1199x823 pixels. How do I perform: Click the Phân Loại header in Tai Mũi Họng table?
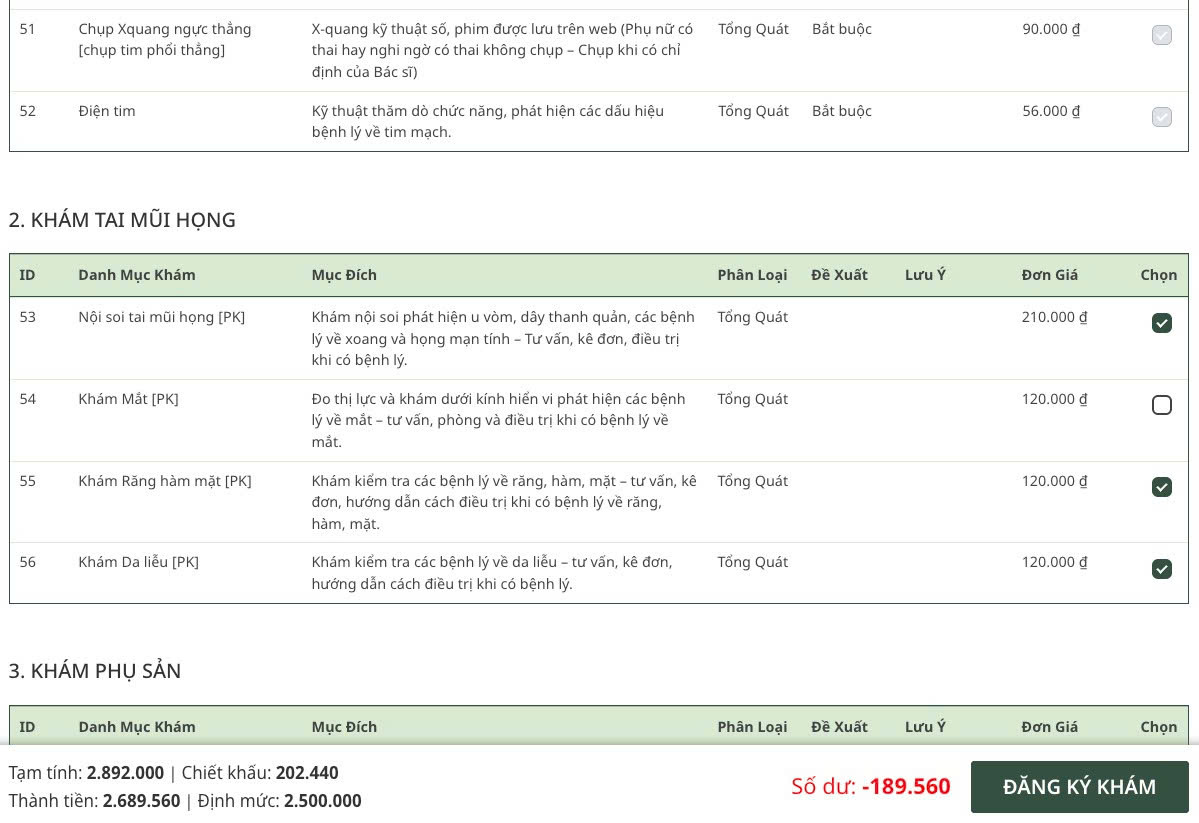click(752, 275)
